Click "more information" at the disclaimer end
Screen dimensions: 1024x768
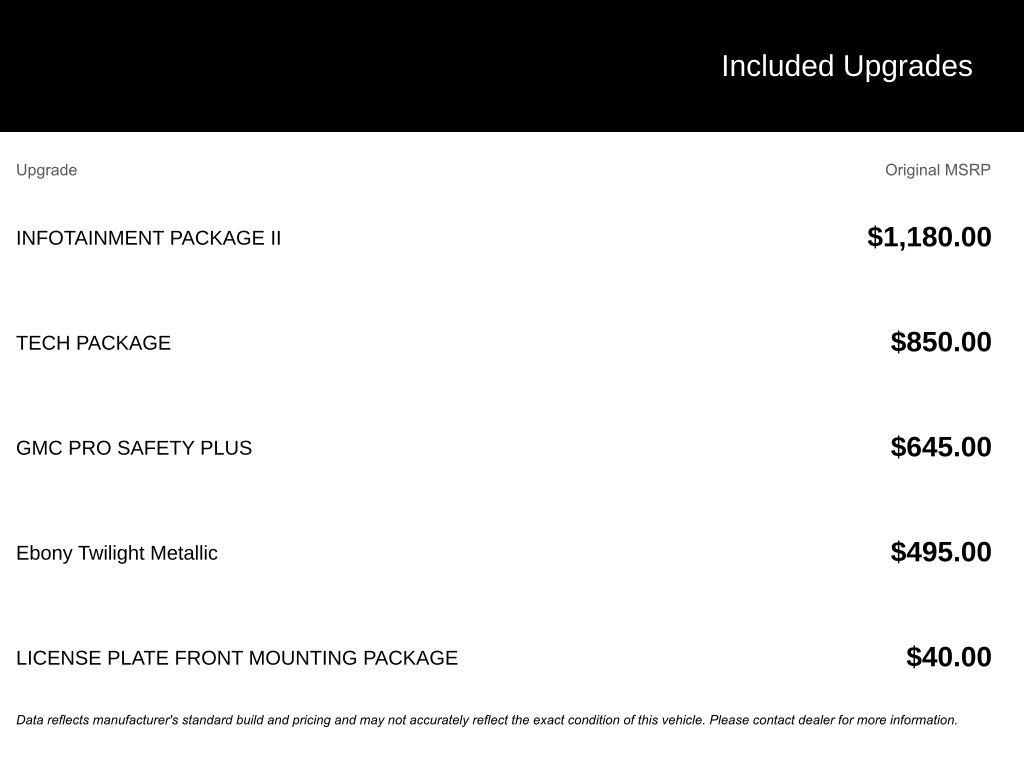910,720
